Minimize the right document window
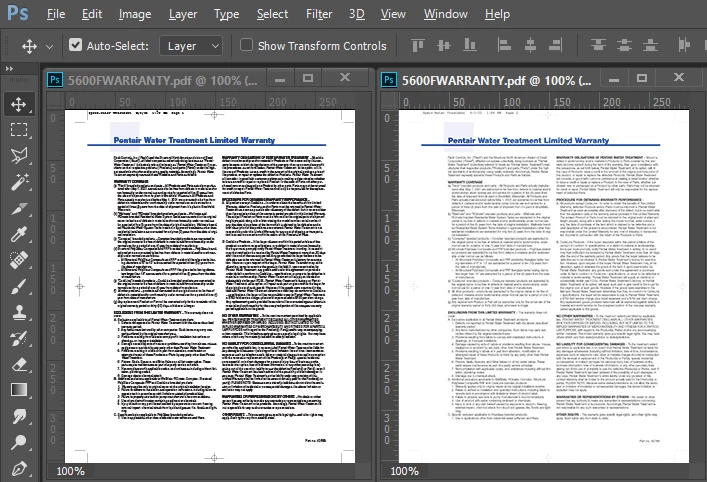This screenshot has width=707, height=482. [614, 79]
